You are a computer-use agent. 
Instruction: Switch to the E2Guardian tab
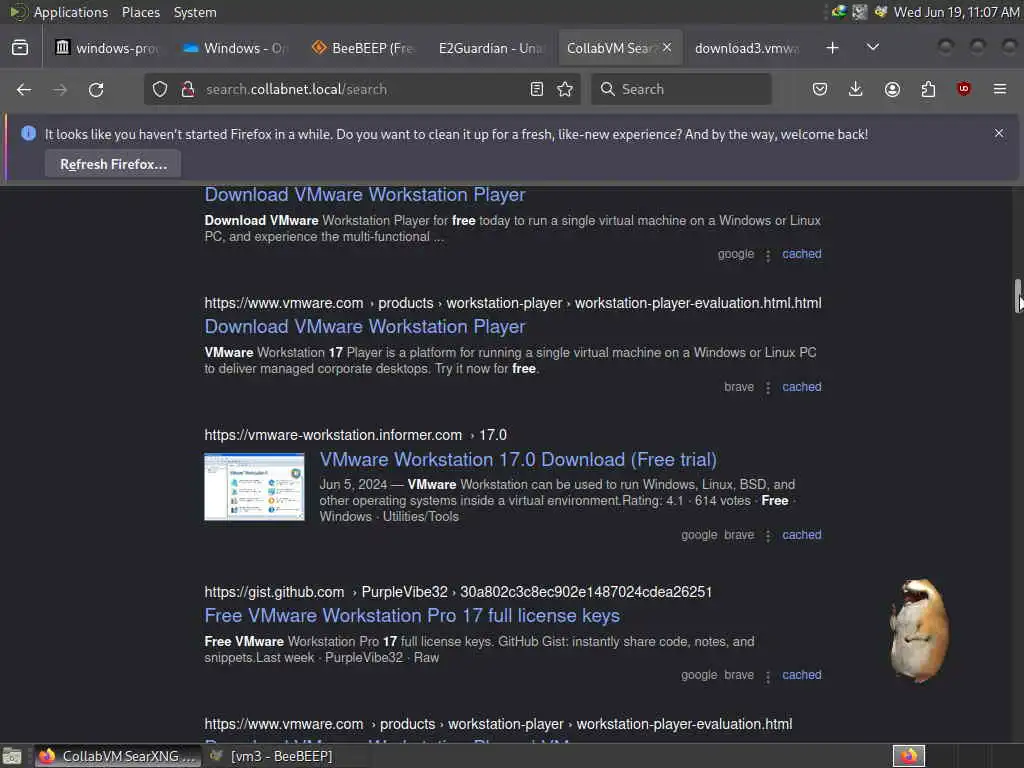click(490, 48)
